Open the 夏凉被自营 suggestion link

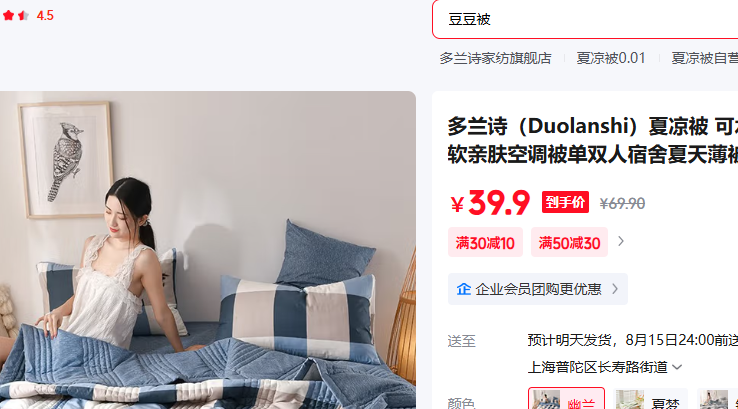pyautogui.click(x=704, y=58)
